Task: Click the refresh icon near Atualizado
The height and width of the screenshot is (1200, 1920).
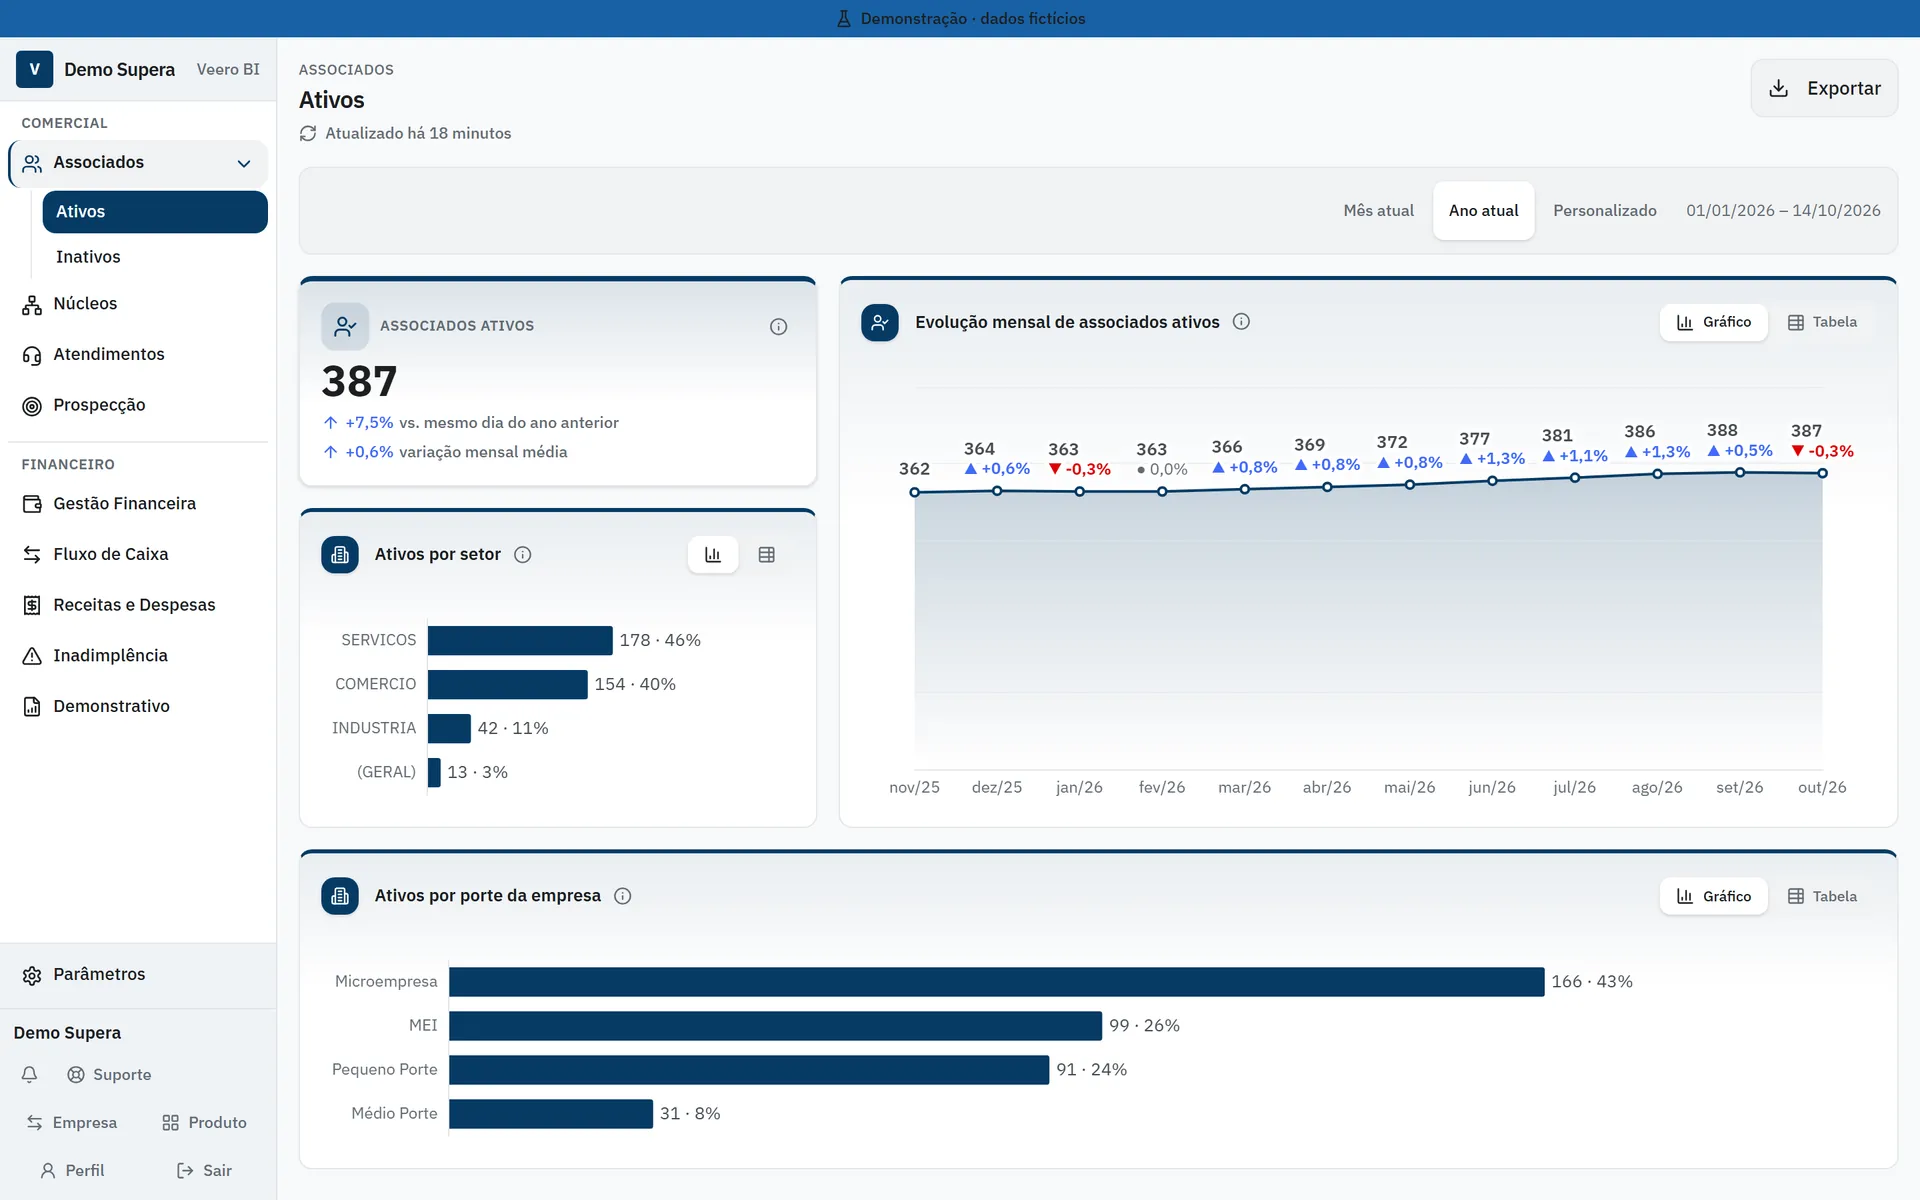Action: [308, 133]
